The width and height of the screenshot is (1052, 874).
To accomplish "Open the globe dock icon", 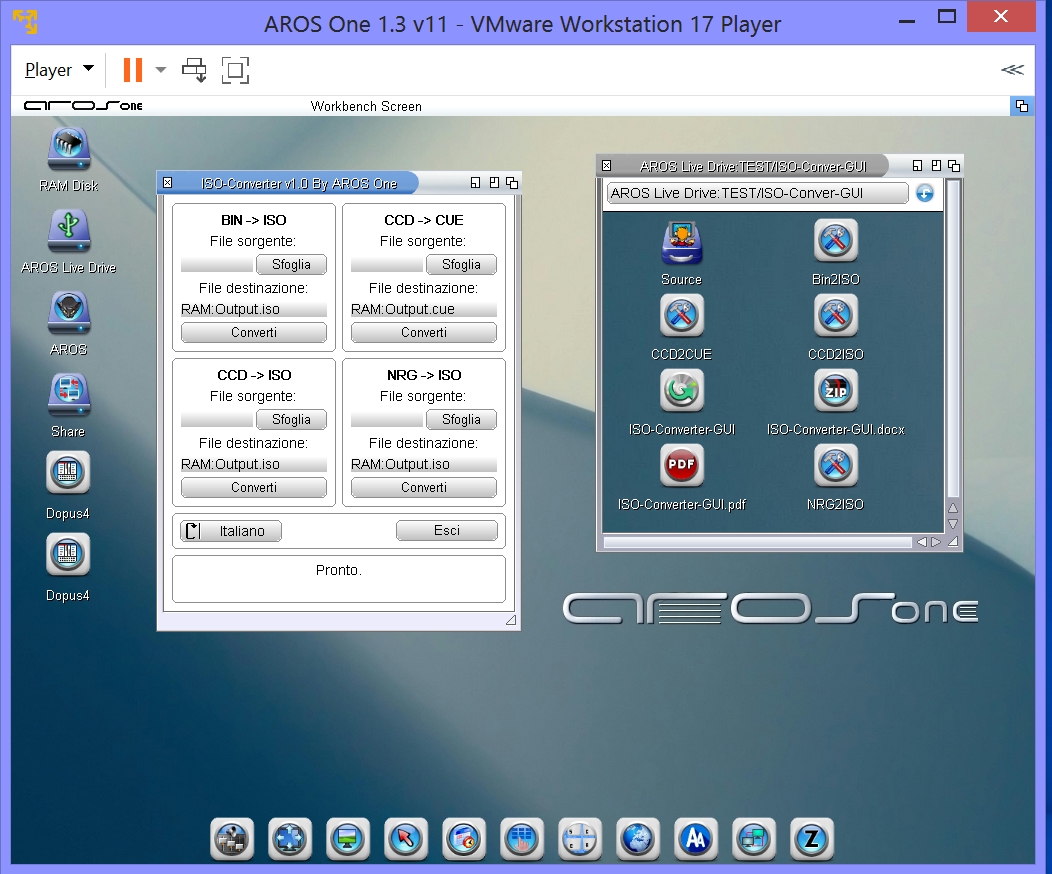I will coord(638,838).
